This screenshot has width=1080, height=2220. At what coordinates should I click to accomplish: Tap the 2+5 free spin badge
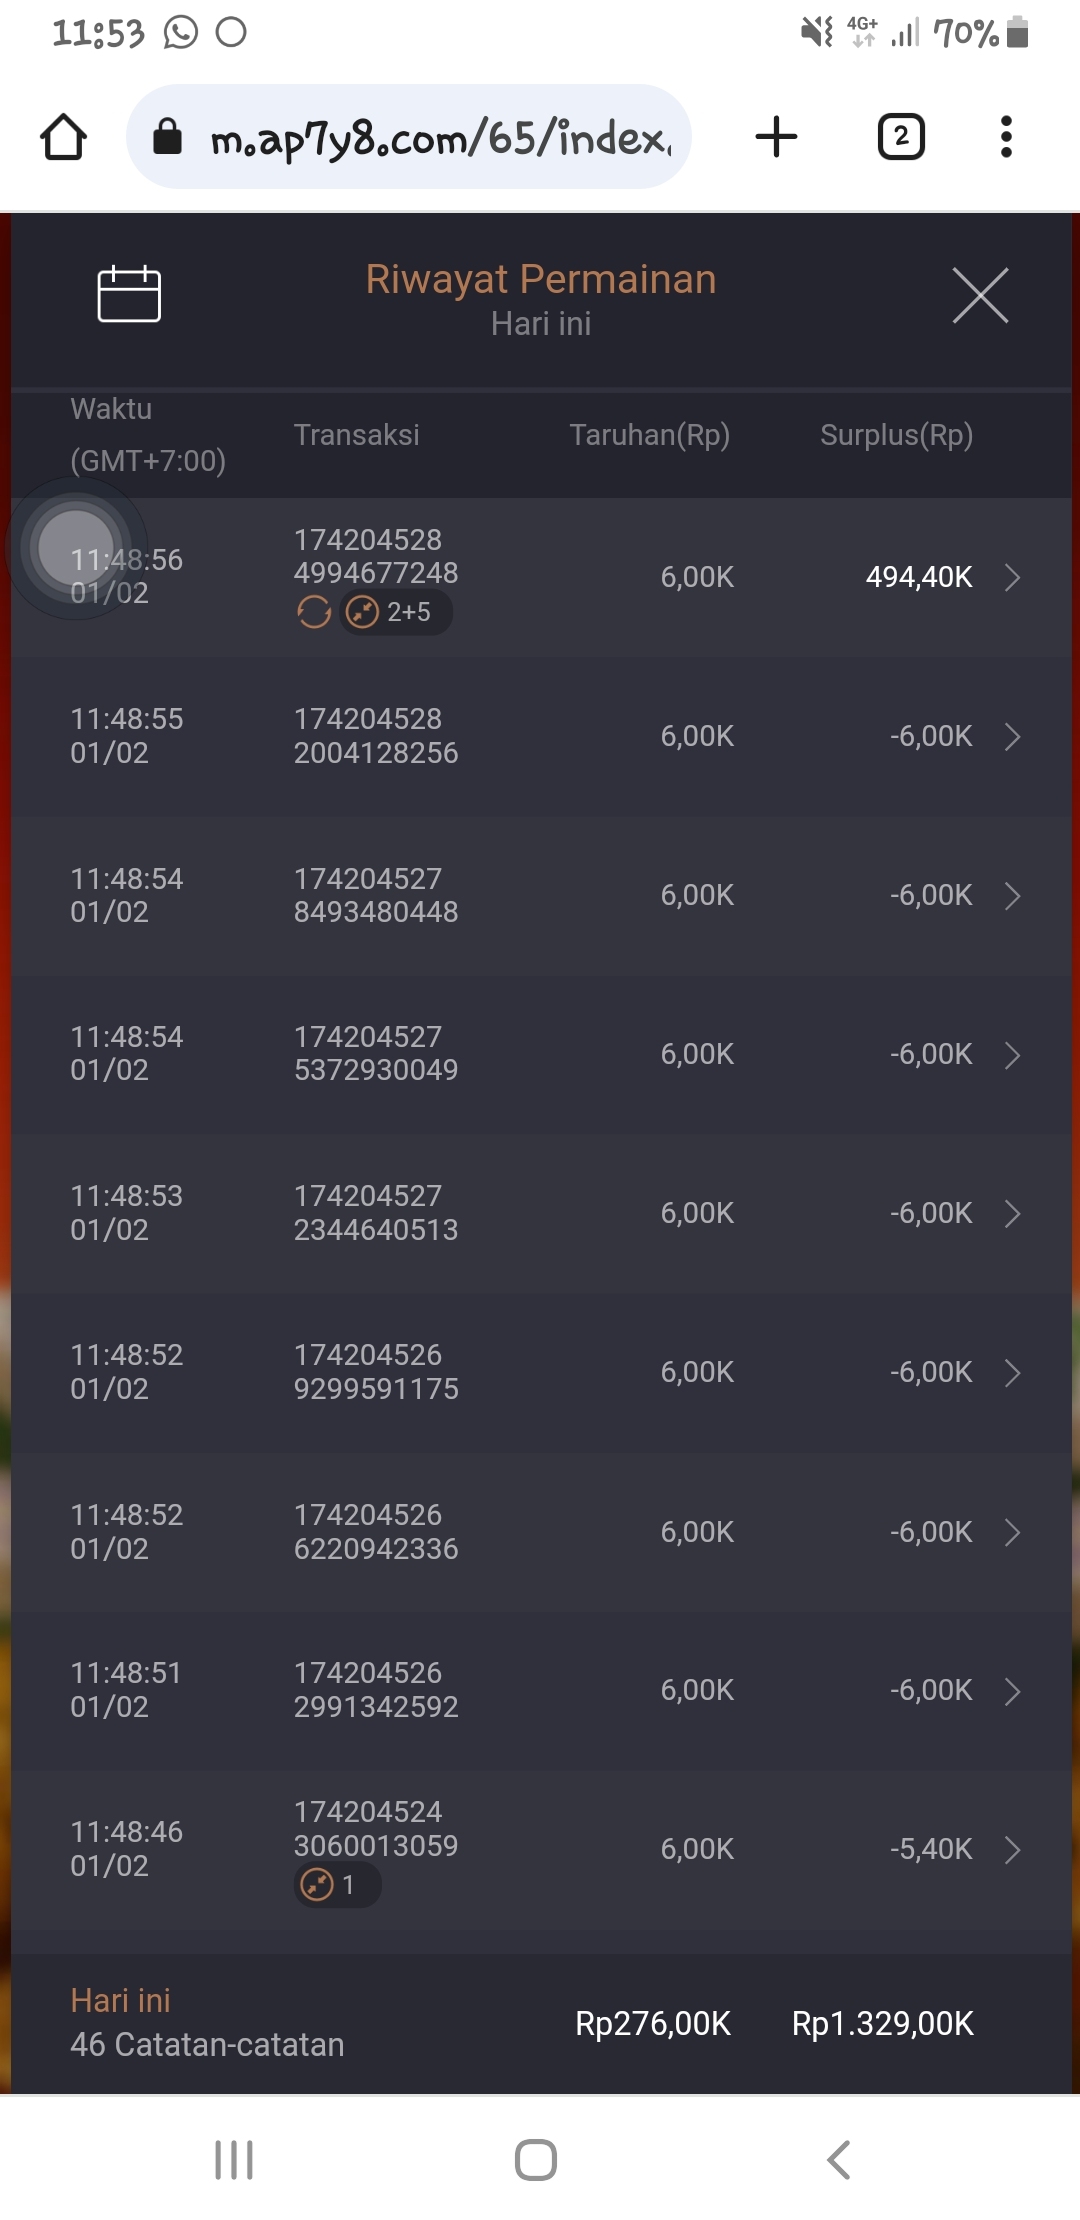[x=397, y=612]
